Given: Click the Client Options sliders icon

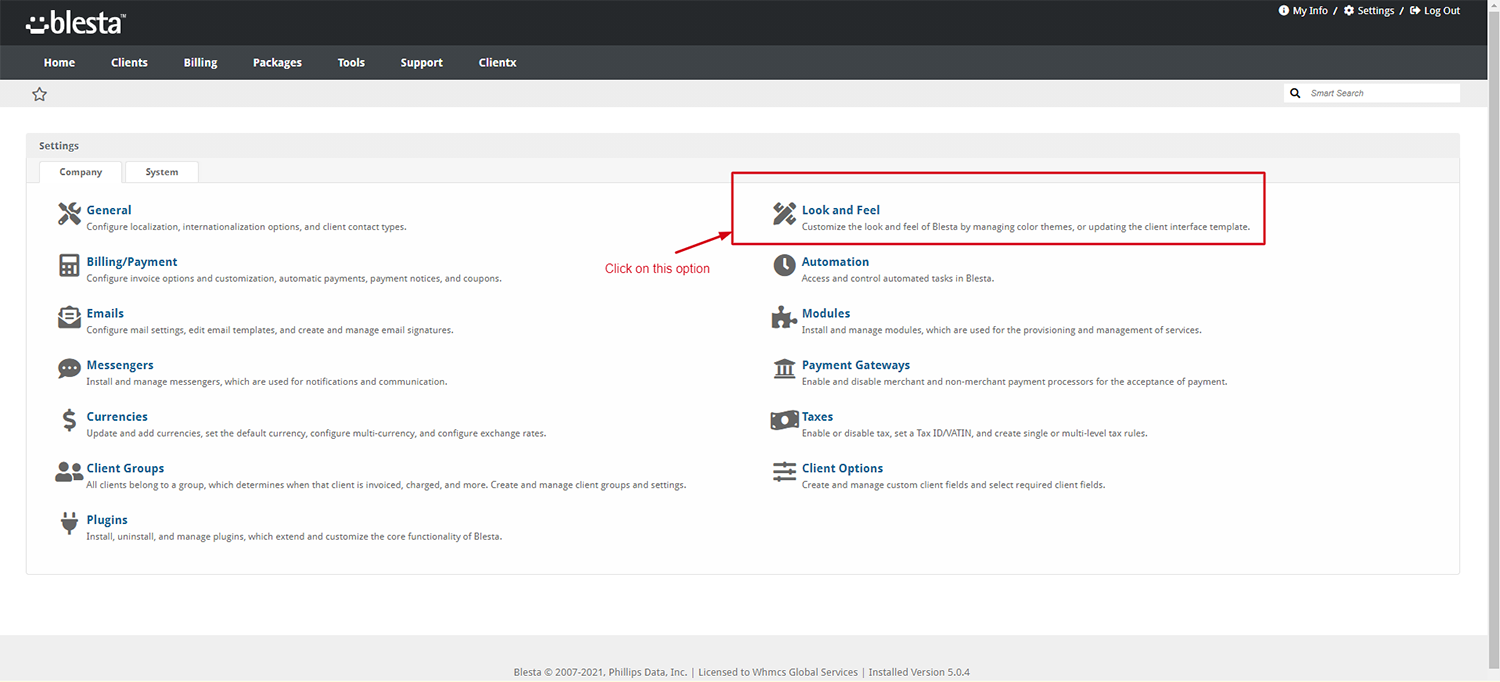Looking at the screenshot, I should click(785, 472).
